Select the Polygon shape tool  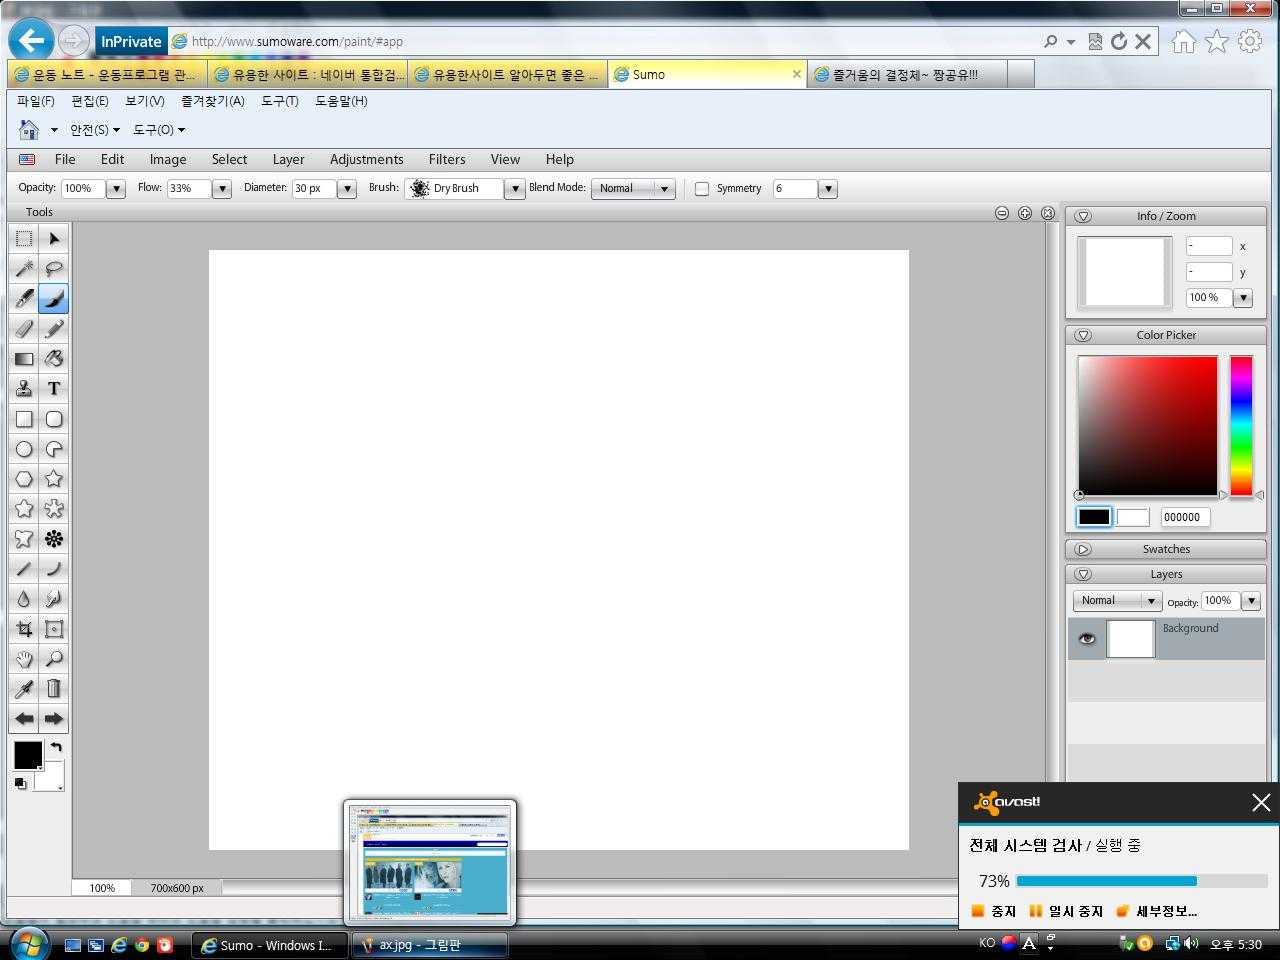[x=24, y=479]
